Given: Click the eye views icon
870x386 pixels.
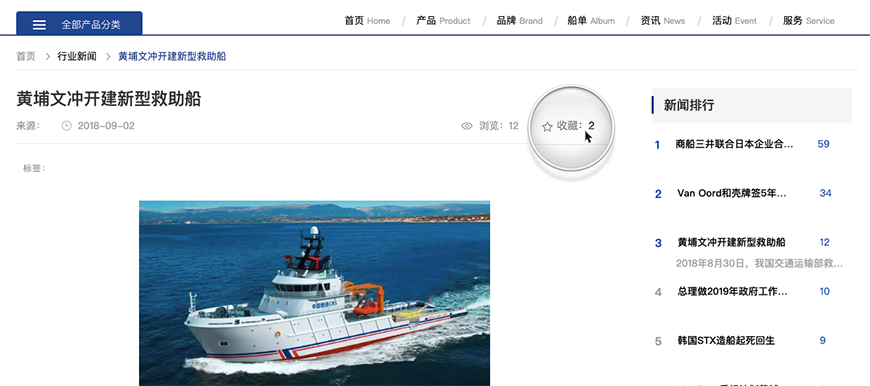Looking at the screenshot, I should pos(467,126).
